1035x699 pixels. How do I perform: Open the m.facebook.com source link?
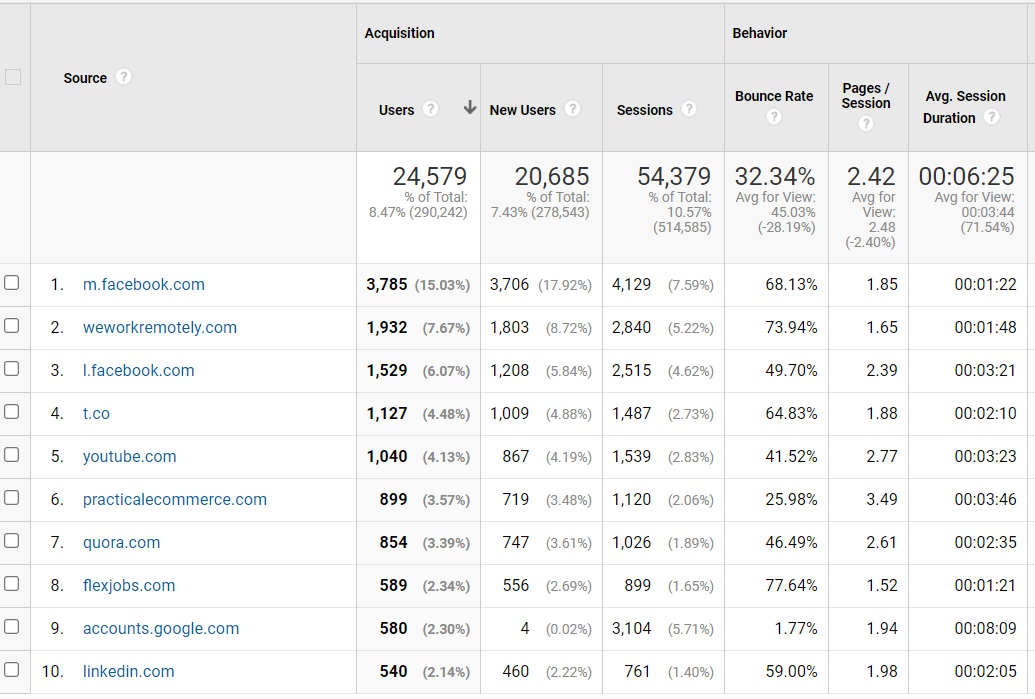pyautogui.click(x=143, y=284)
